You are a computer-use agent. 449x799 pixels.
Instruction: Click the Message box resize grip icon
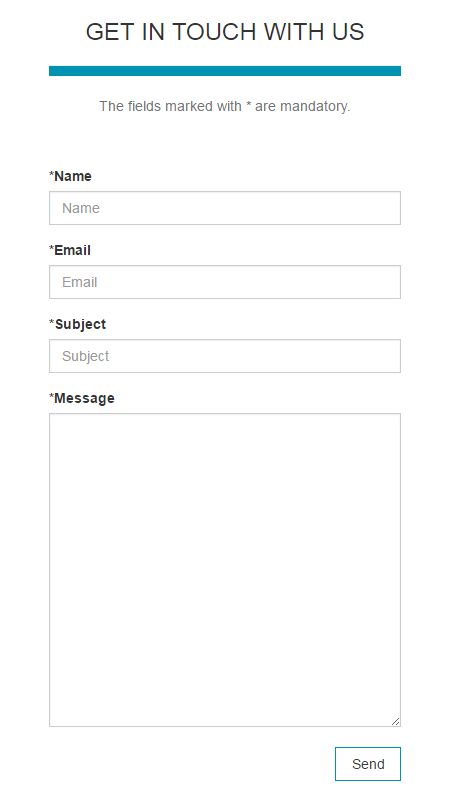click(395, 721)
